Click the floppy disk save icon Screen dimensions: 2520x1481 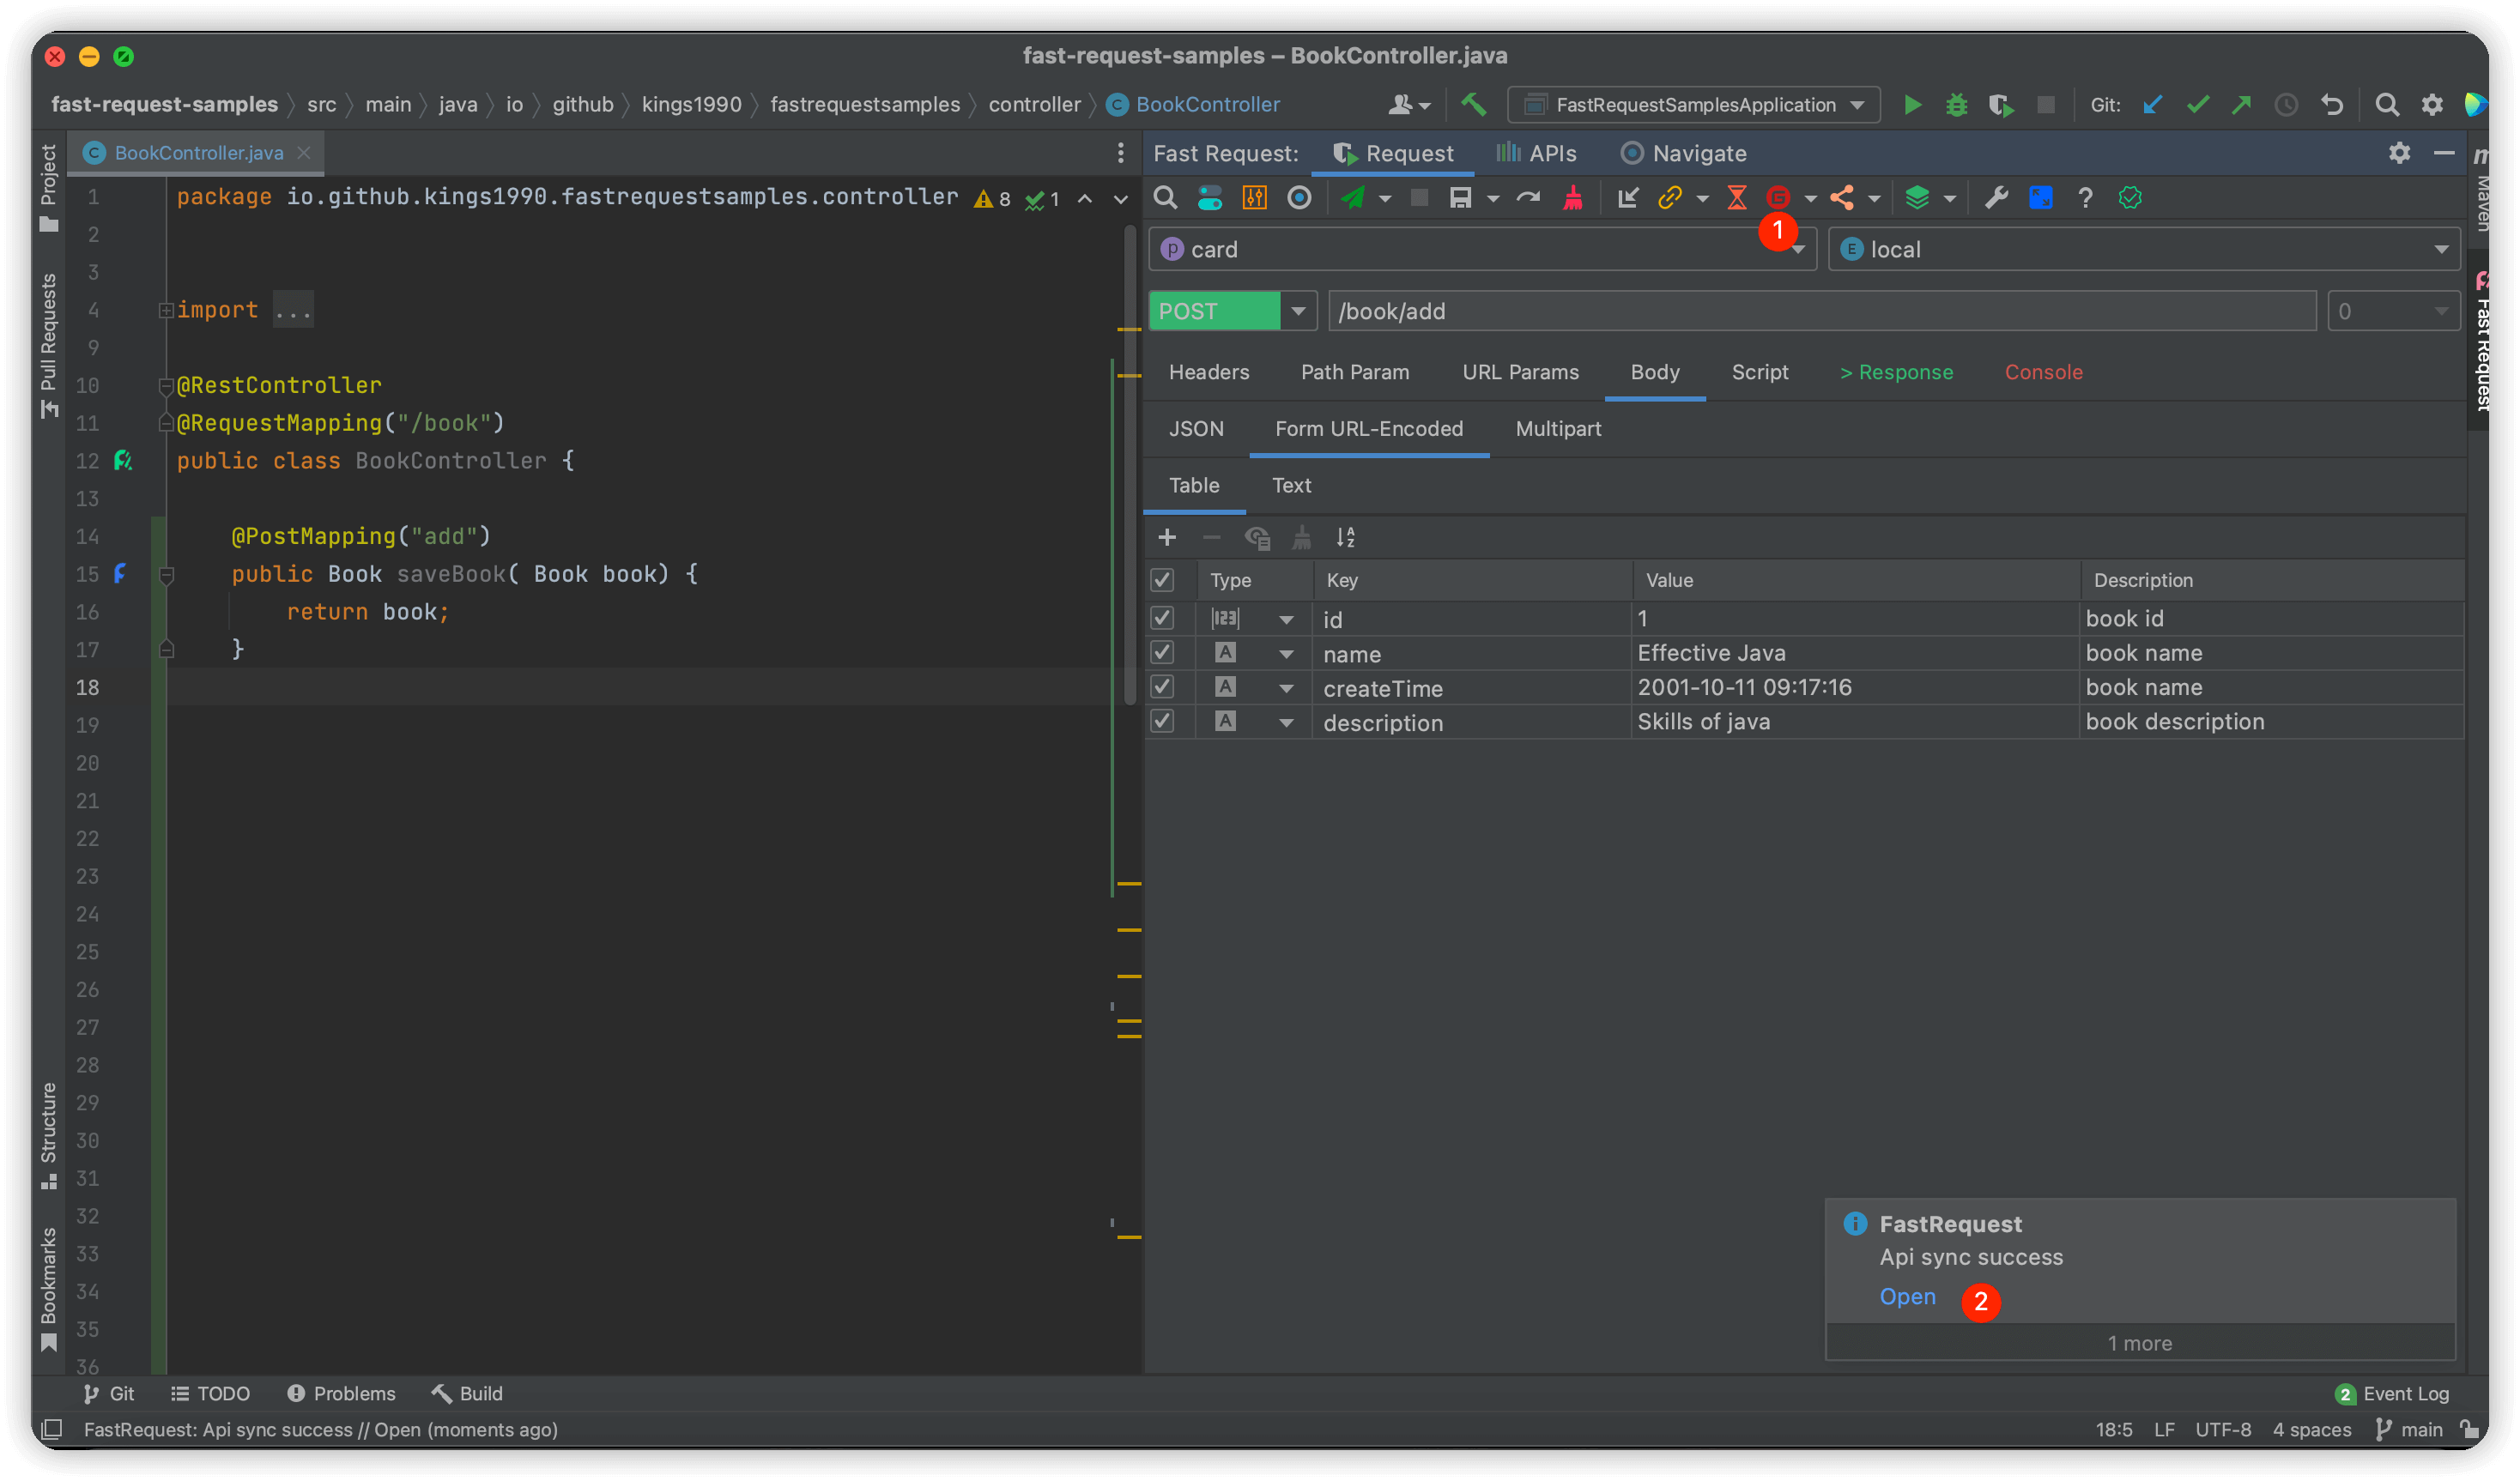point(1460,198)
